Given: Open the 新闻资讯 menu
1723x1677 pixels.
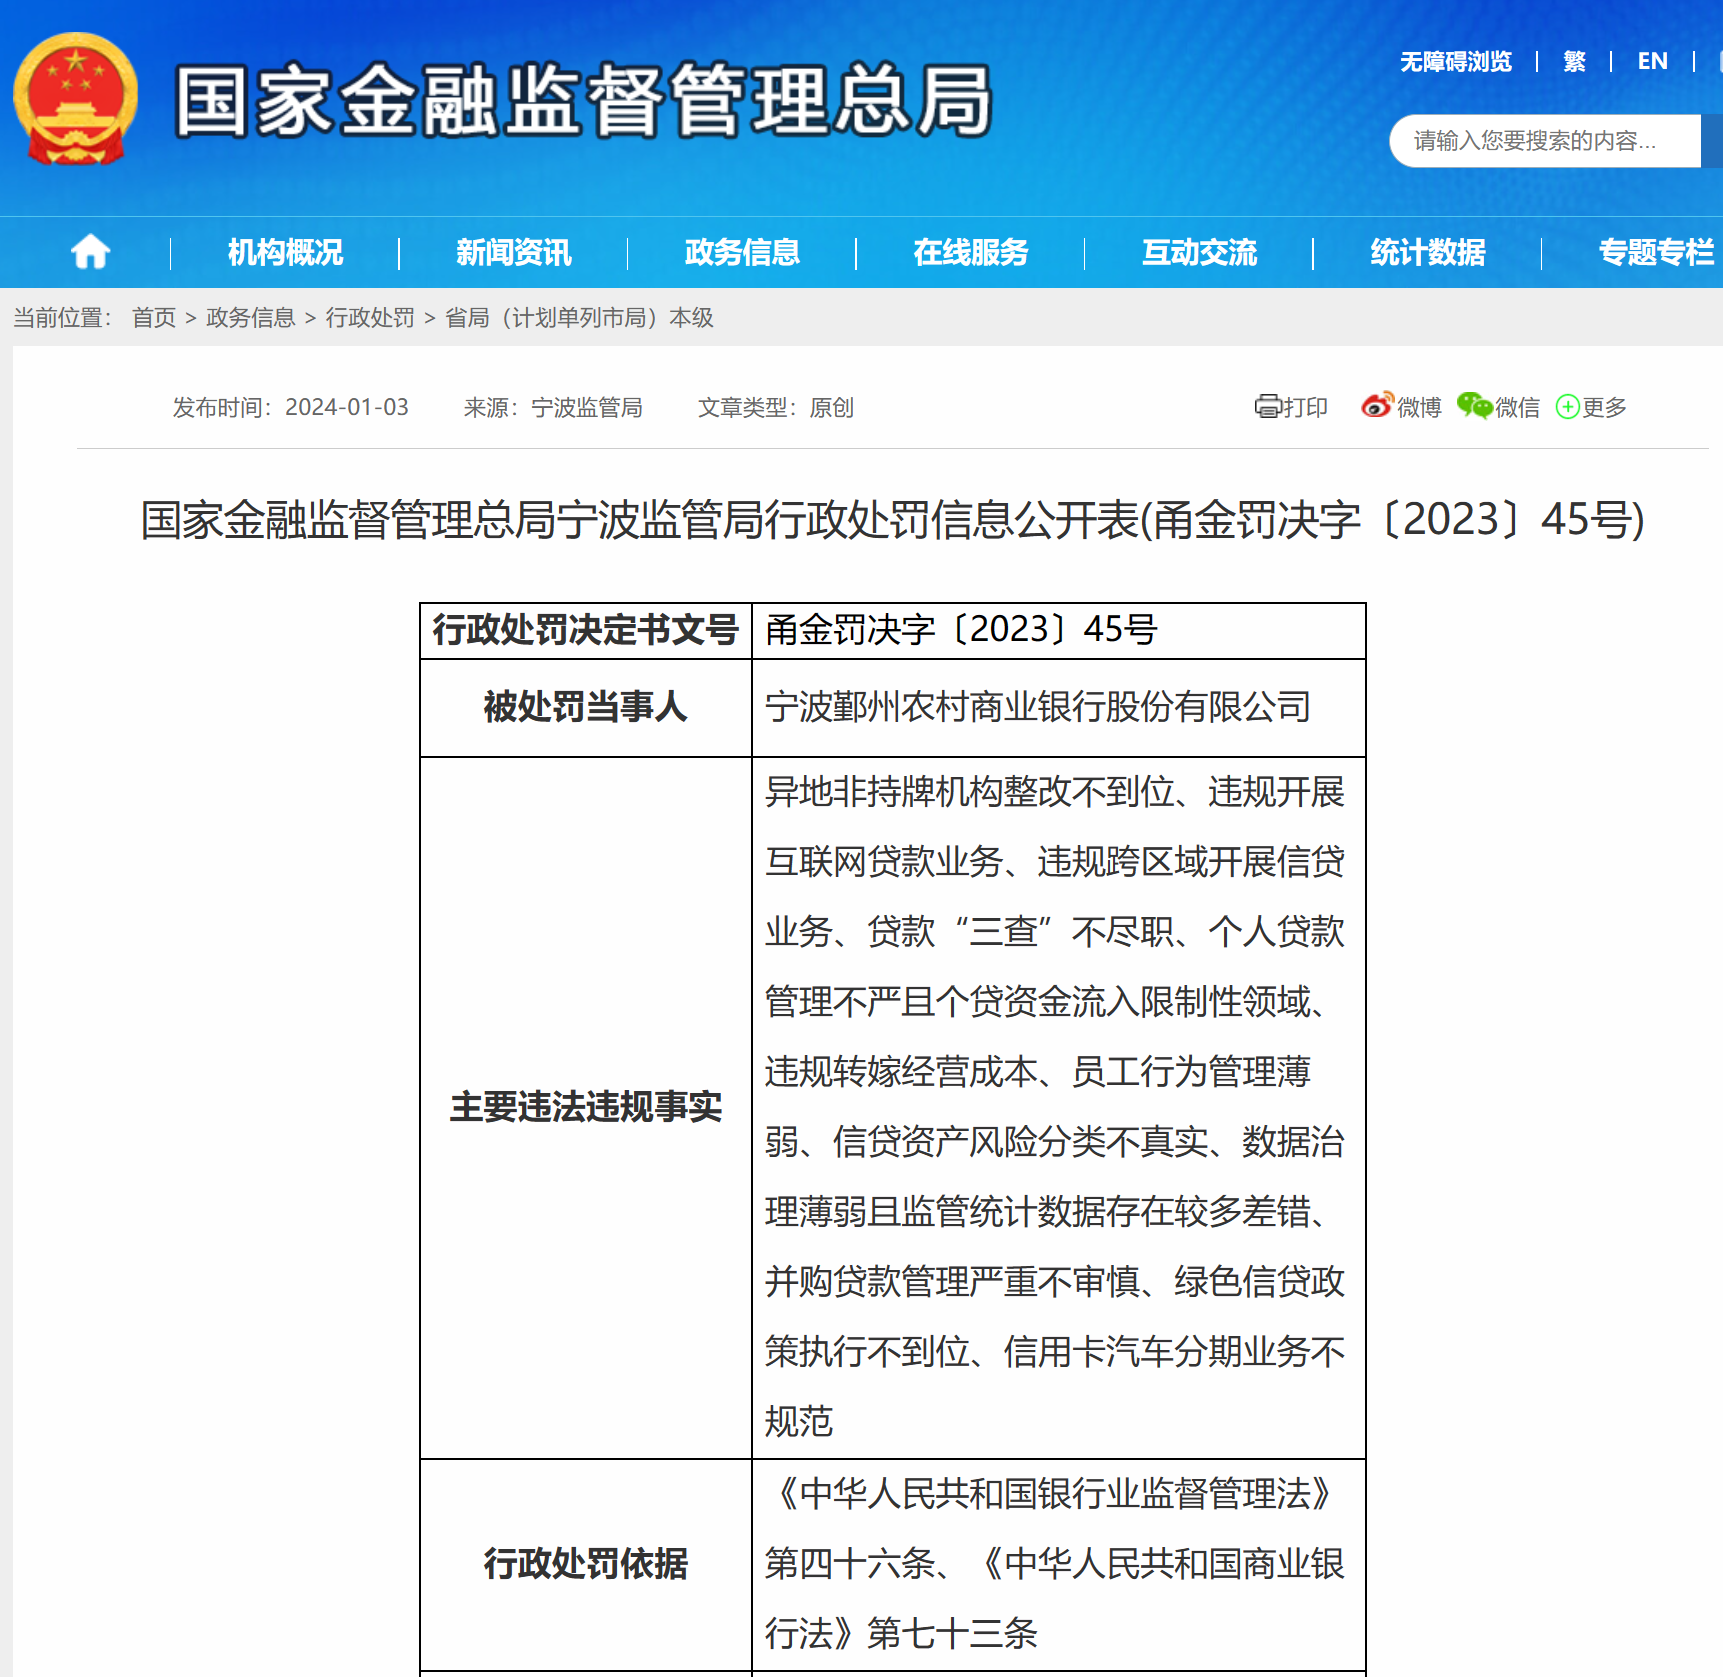Looking at the screenshot, I should (513, 252).
